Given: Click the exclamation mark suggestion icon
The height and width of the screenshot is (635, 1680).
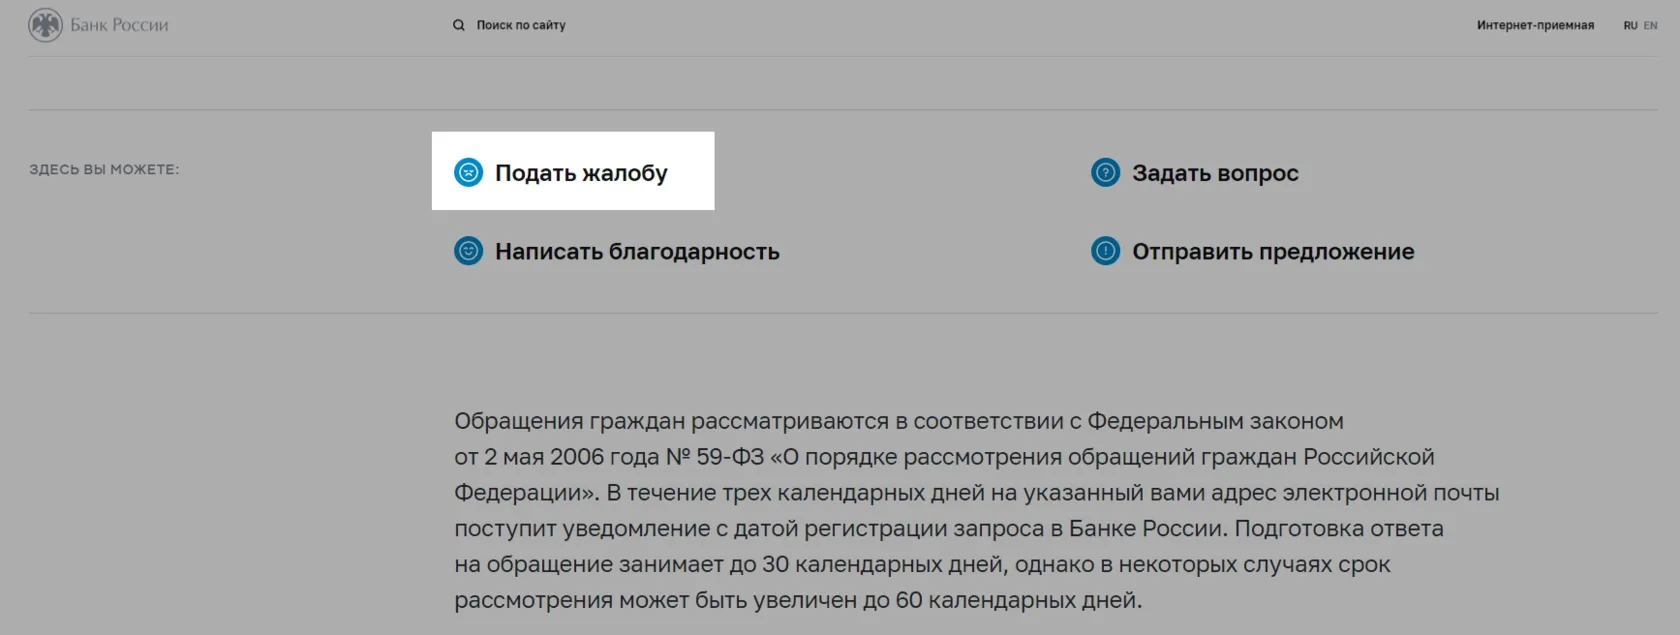Looking at the screenshot, I should click(x=1105, y=251).
